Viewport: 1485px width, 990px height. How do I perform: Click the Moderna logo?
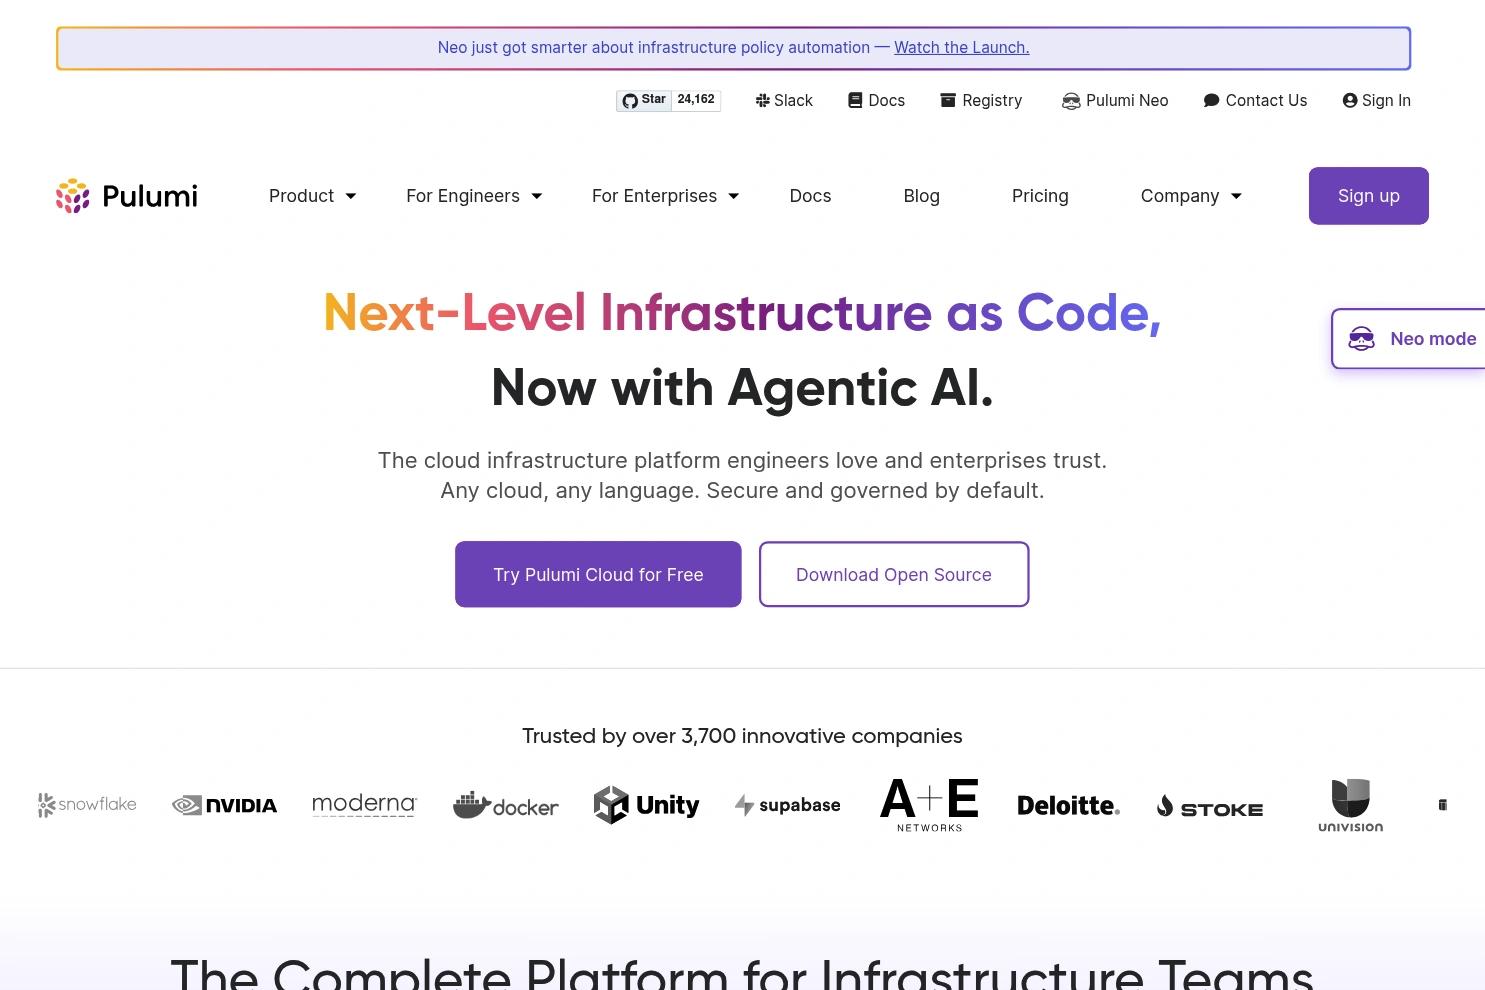(364, 805)
